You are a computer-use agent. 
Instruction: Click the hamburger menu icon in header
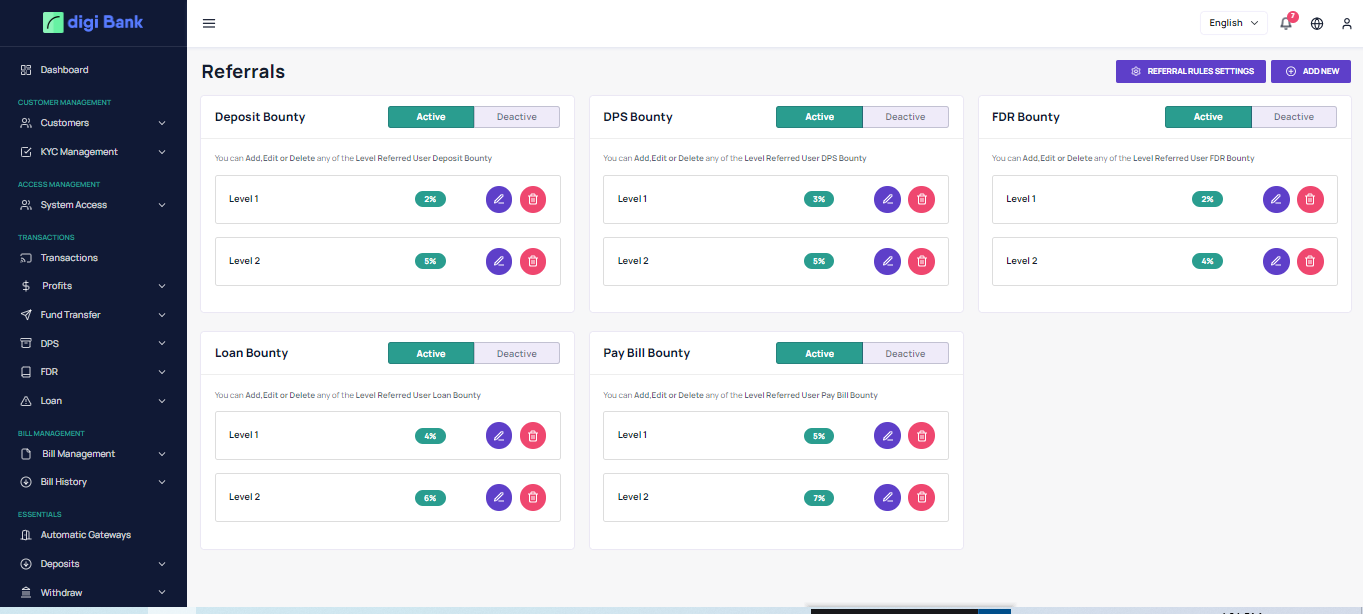click(209, 23)
